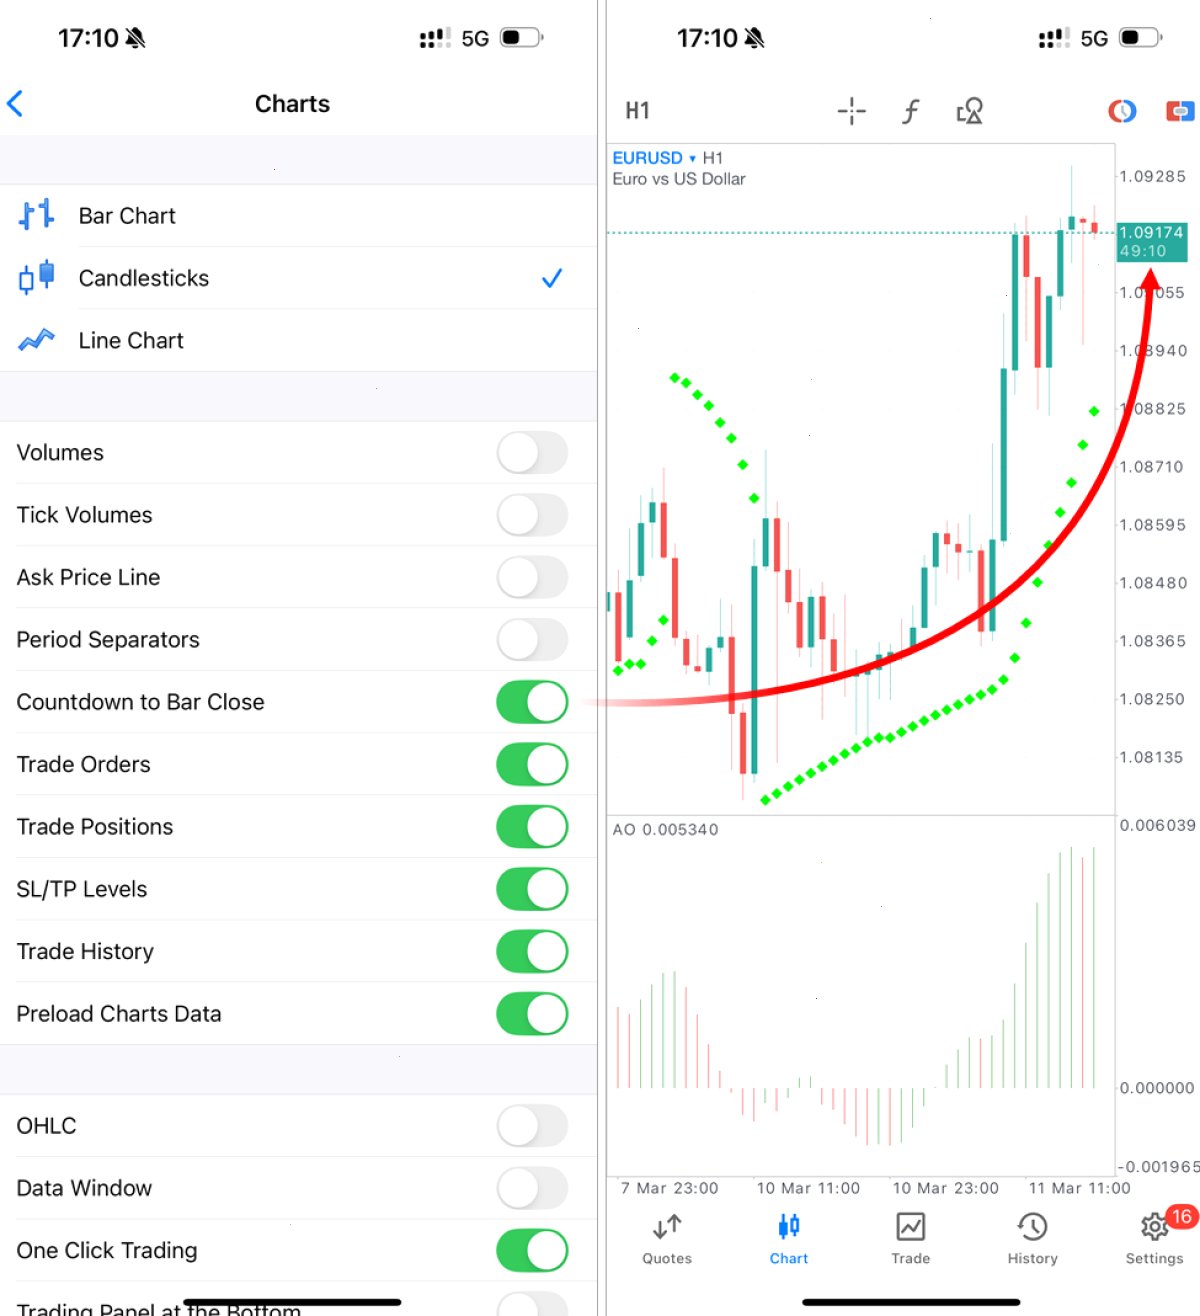Open the indicators function icon
Image resolution: width=1200 pixels, height=1316 pixels.
[910, 111]
